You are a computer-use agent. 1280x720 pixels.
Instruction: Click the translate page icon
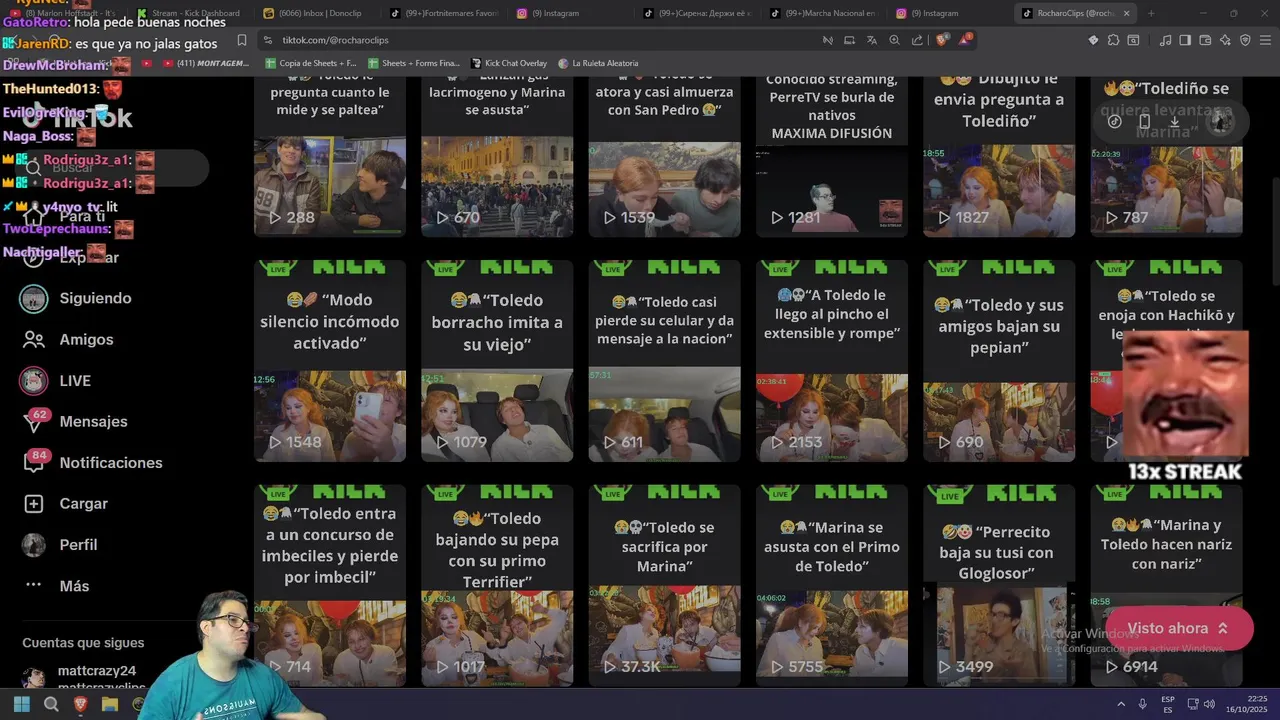point(871,40)
